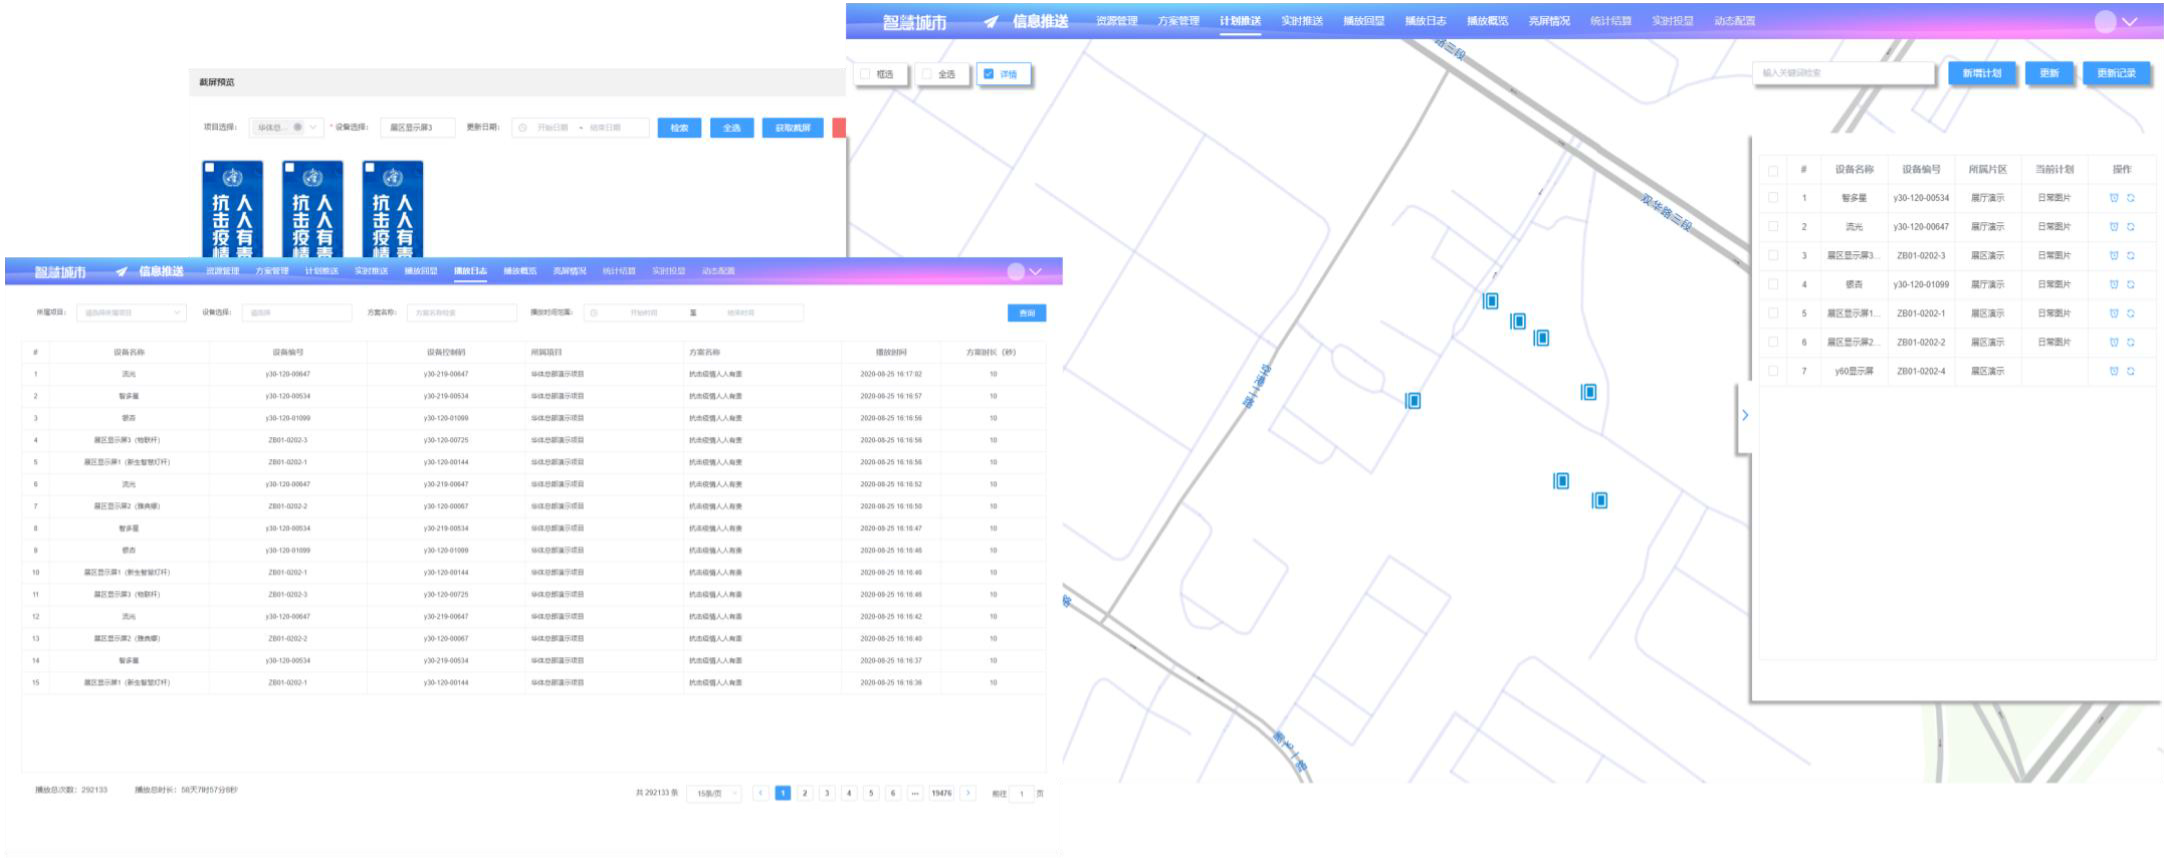Open the 方案管理 tab in map window
This screenshot has width=2169, height=858.
tap(1178, 21)
